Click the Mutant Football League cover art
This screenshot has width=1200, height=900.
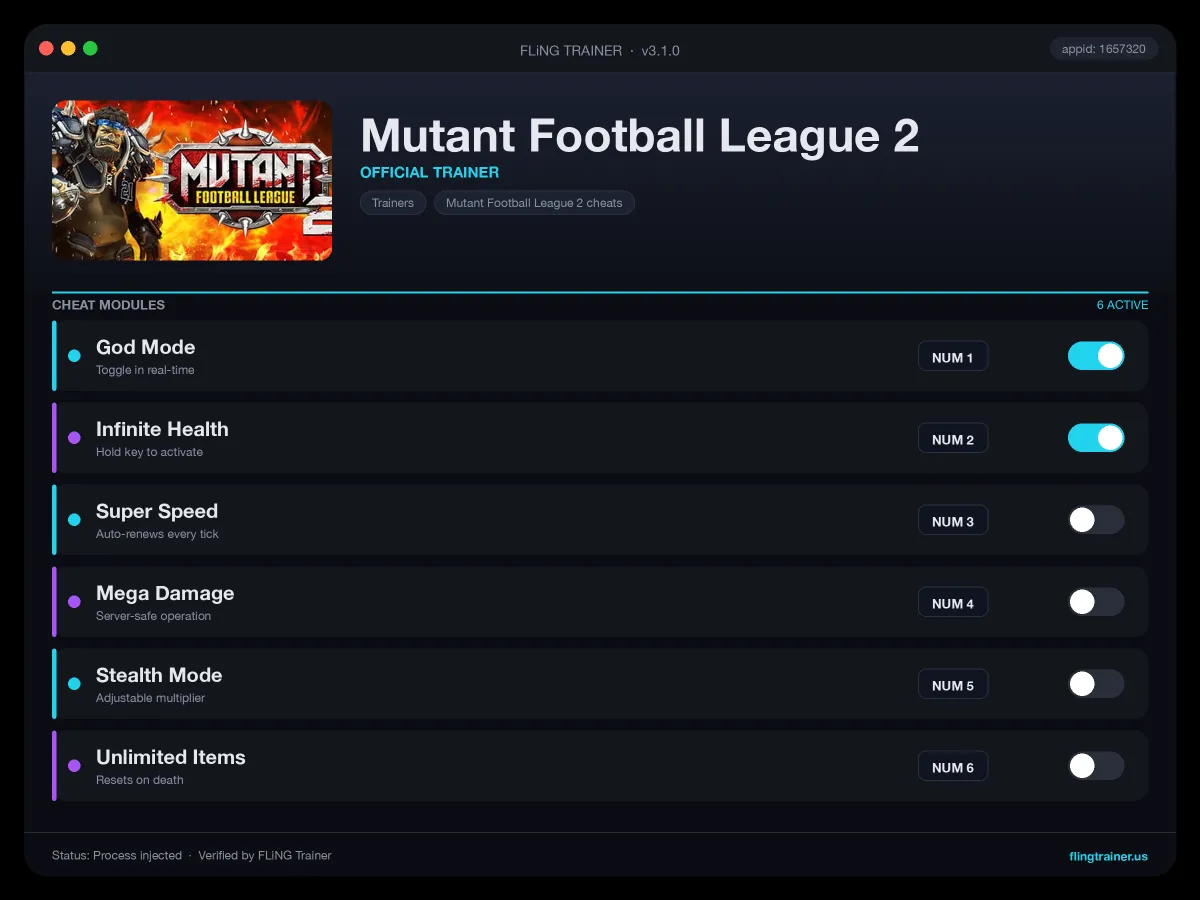click(192, 180)
